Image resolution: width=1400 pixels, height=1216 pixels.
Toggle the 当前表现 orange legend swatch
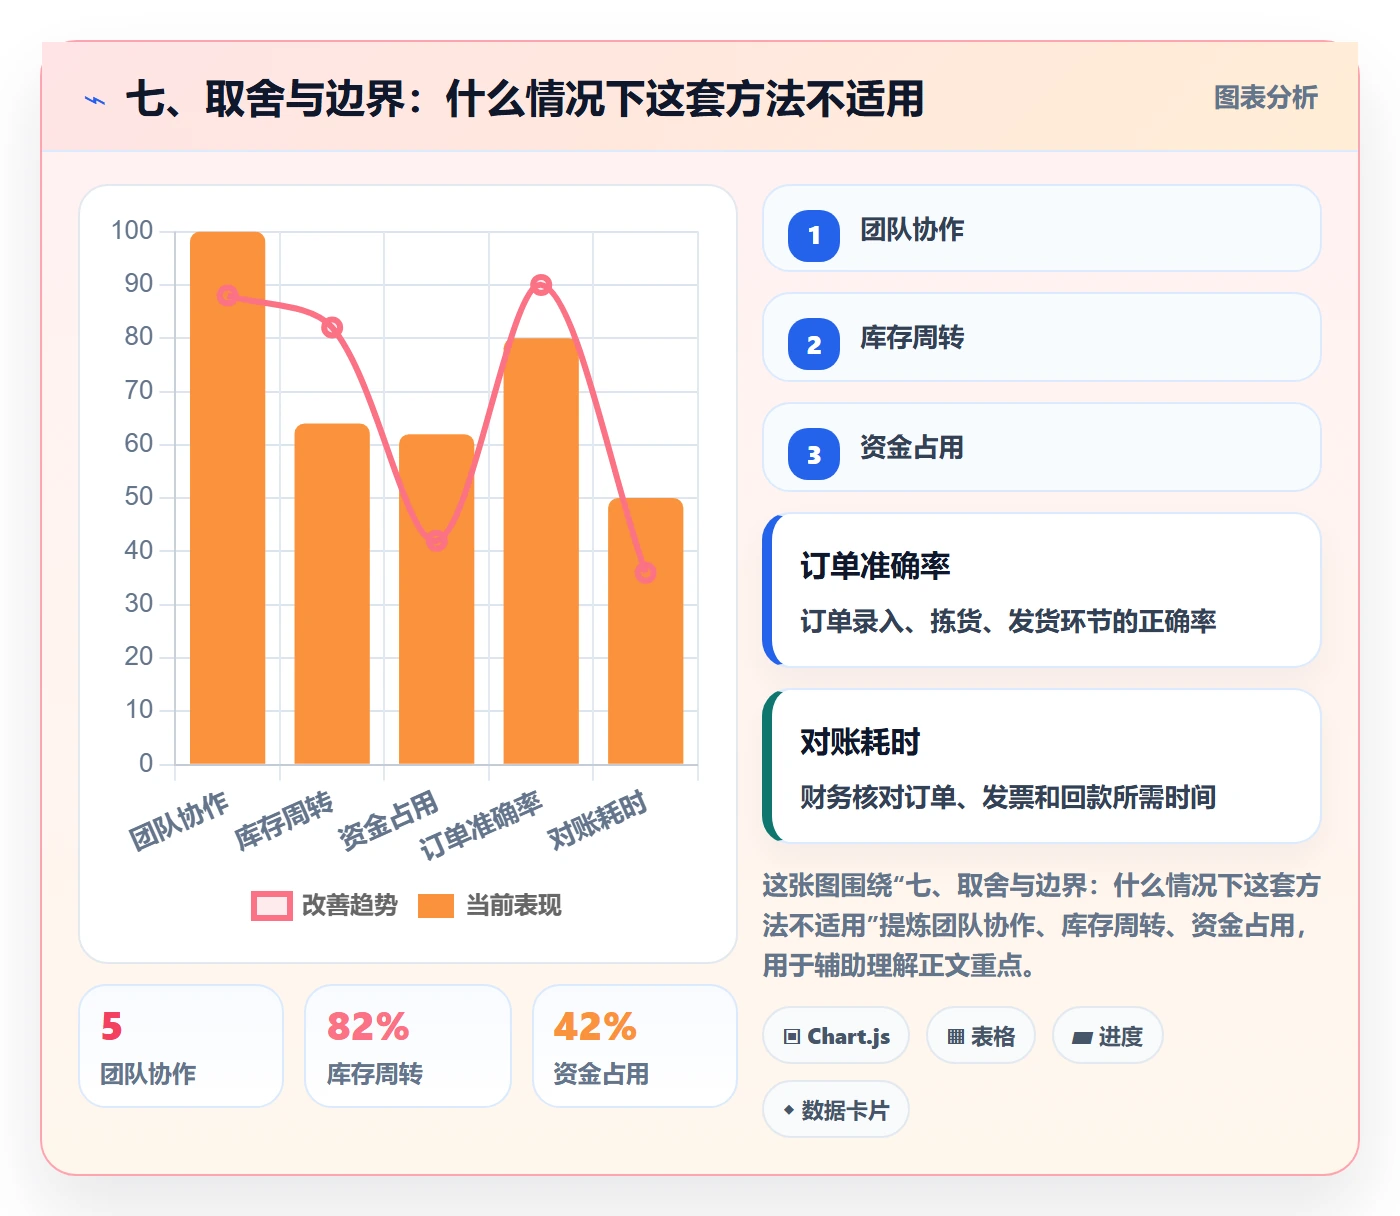pyautogui.click(x=436, y=905)
